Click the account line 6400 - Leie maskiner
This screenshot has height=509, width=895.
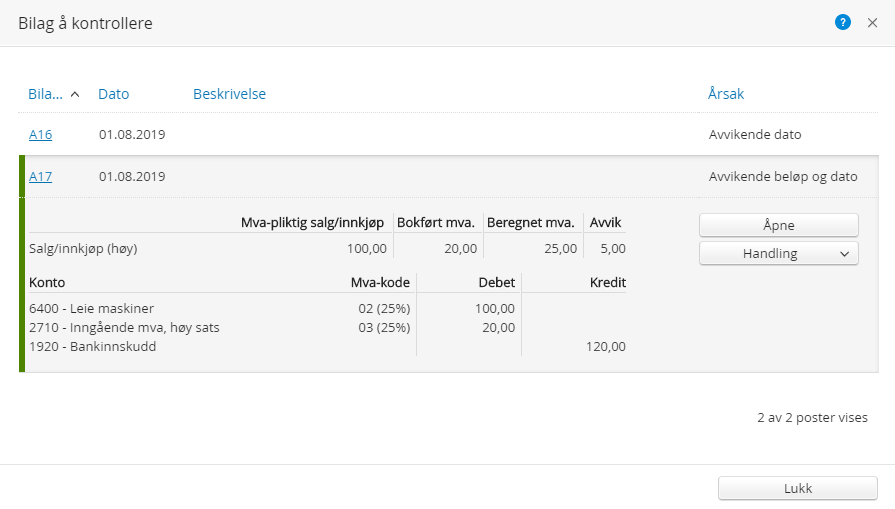pyautogui.click(x=92, y=308)
